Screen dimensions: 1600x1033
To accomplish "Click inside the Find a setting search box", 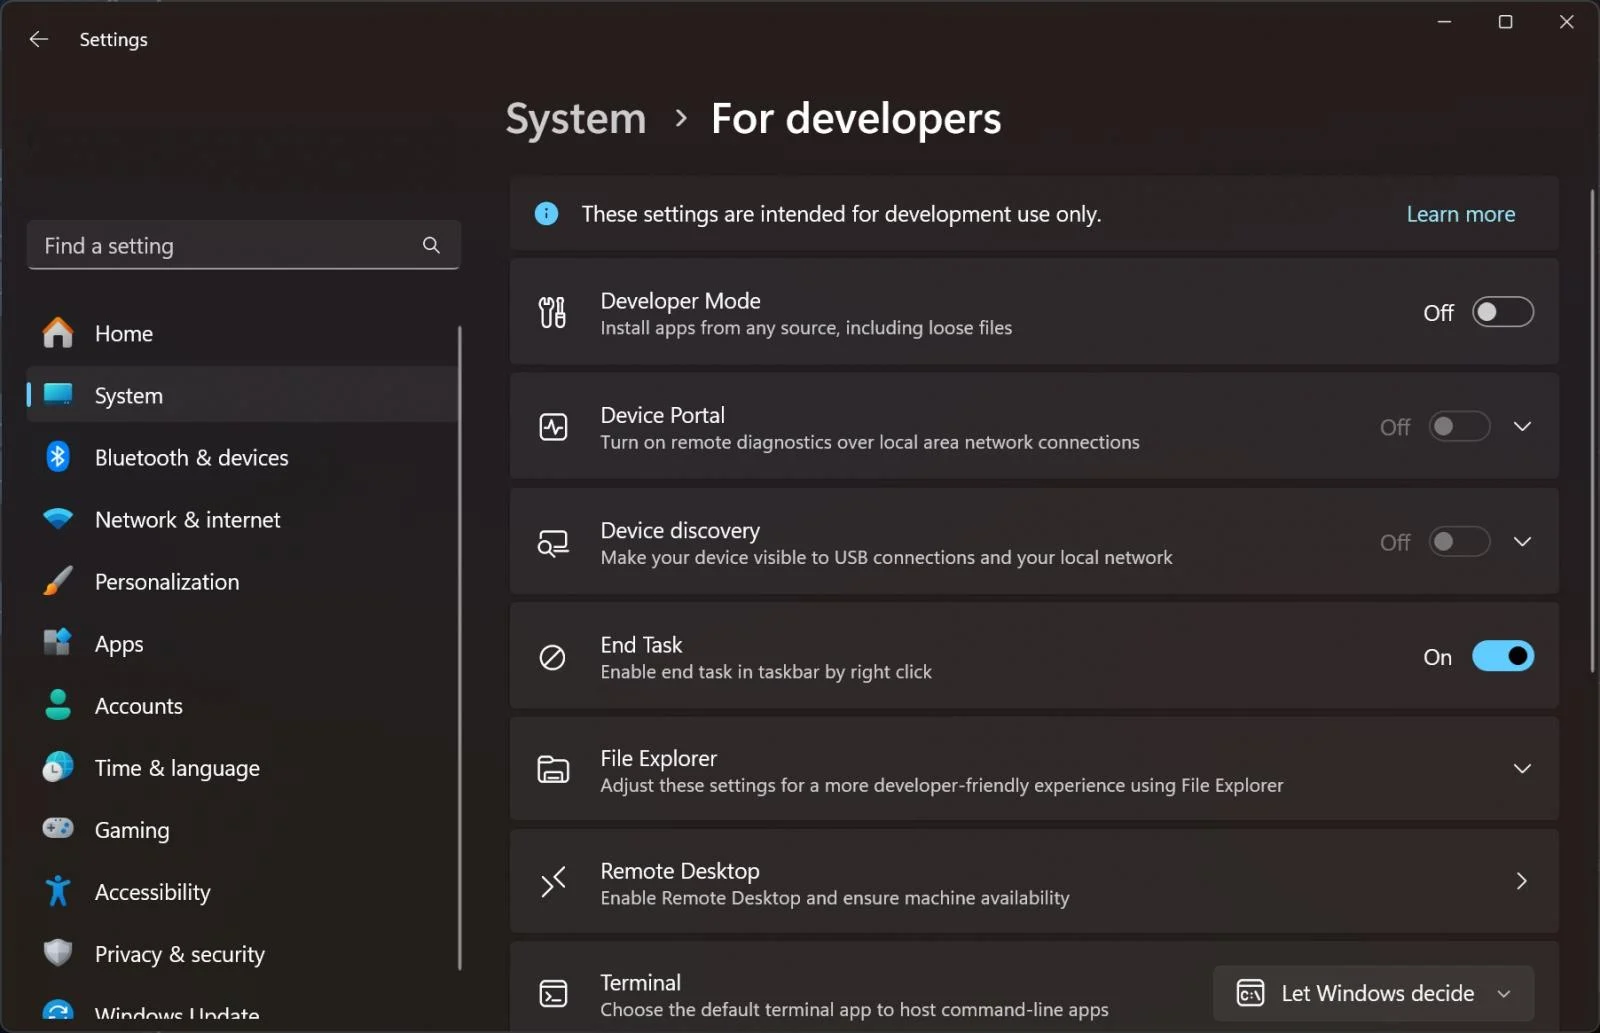I will pos(200,245).
